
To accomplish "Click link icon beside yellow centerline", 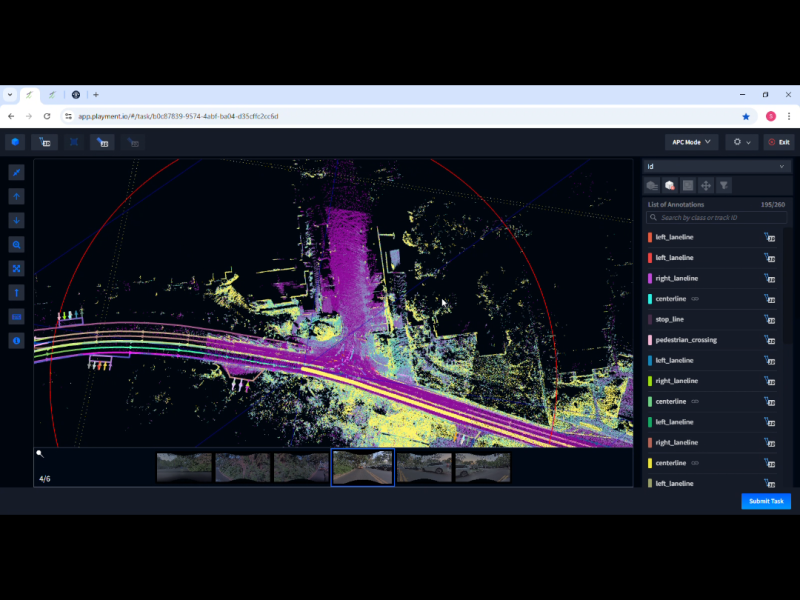I will pos(695,463).
